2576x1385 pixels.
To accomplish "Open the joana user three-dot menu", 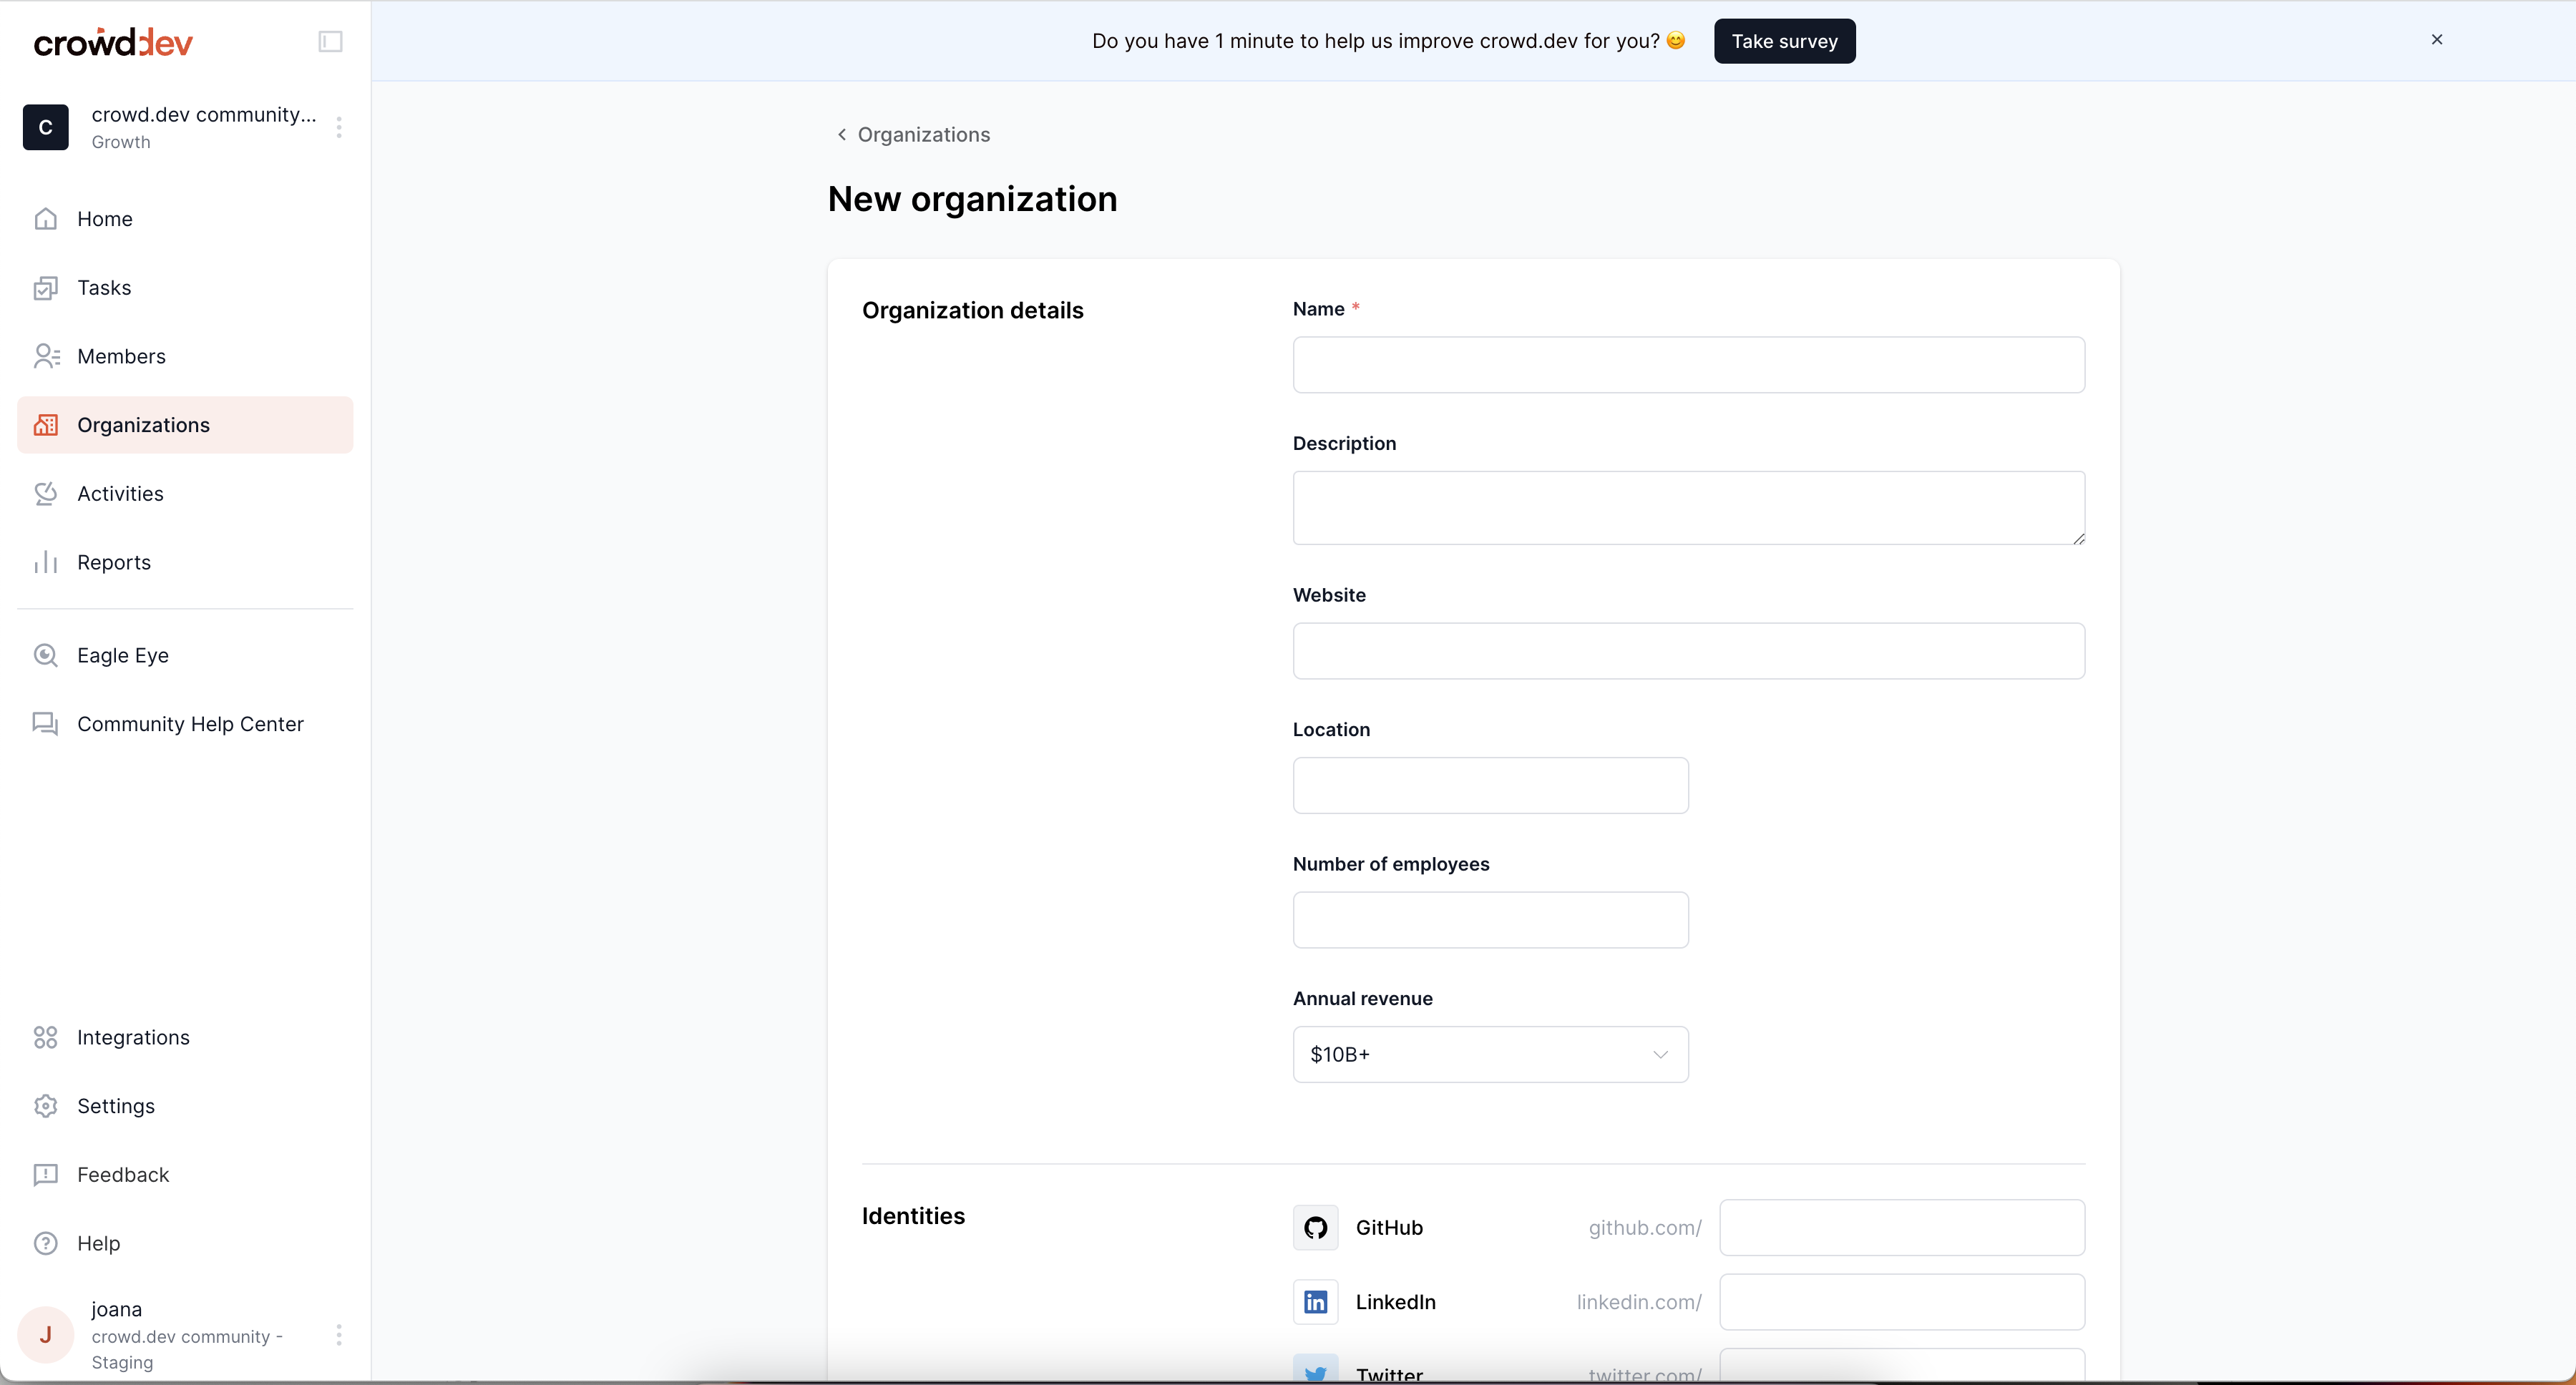I will 339,1335.
